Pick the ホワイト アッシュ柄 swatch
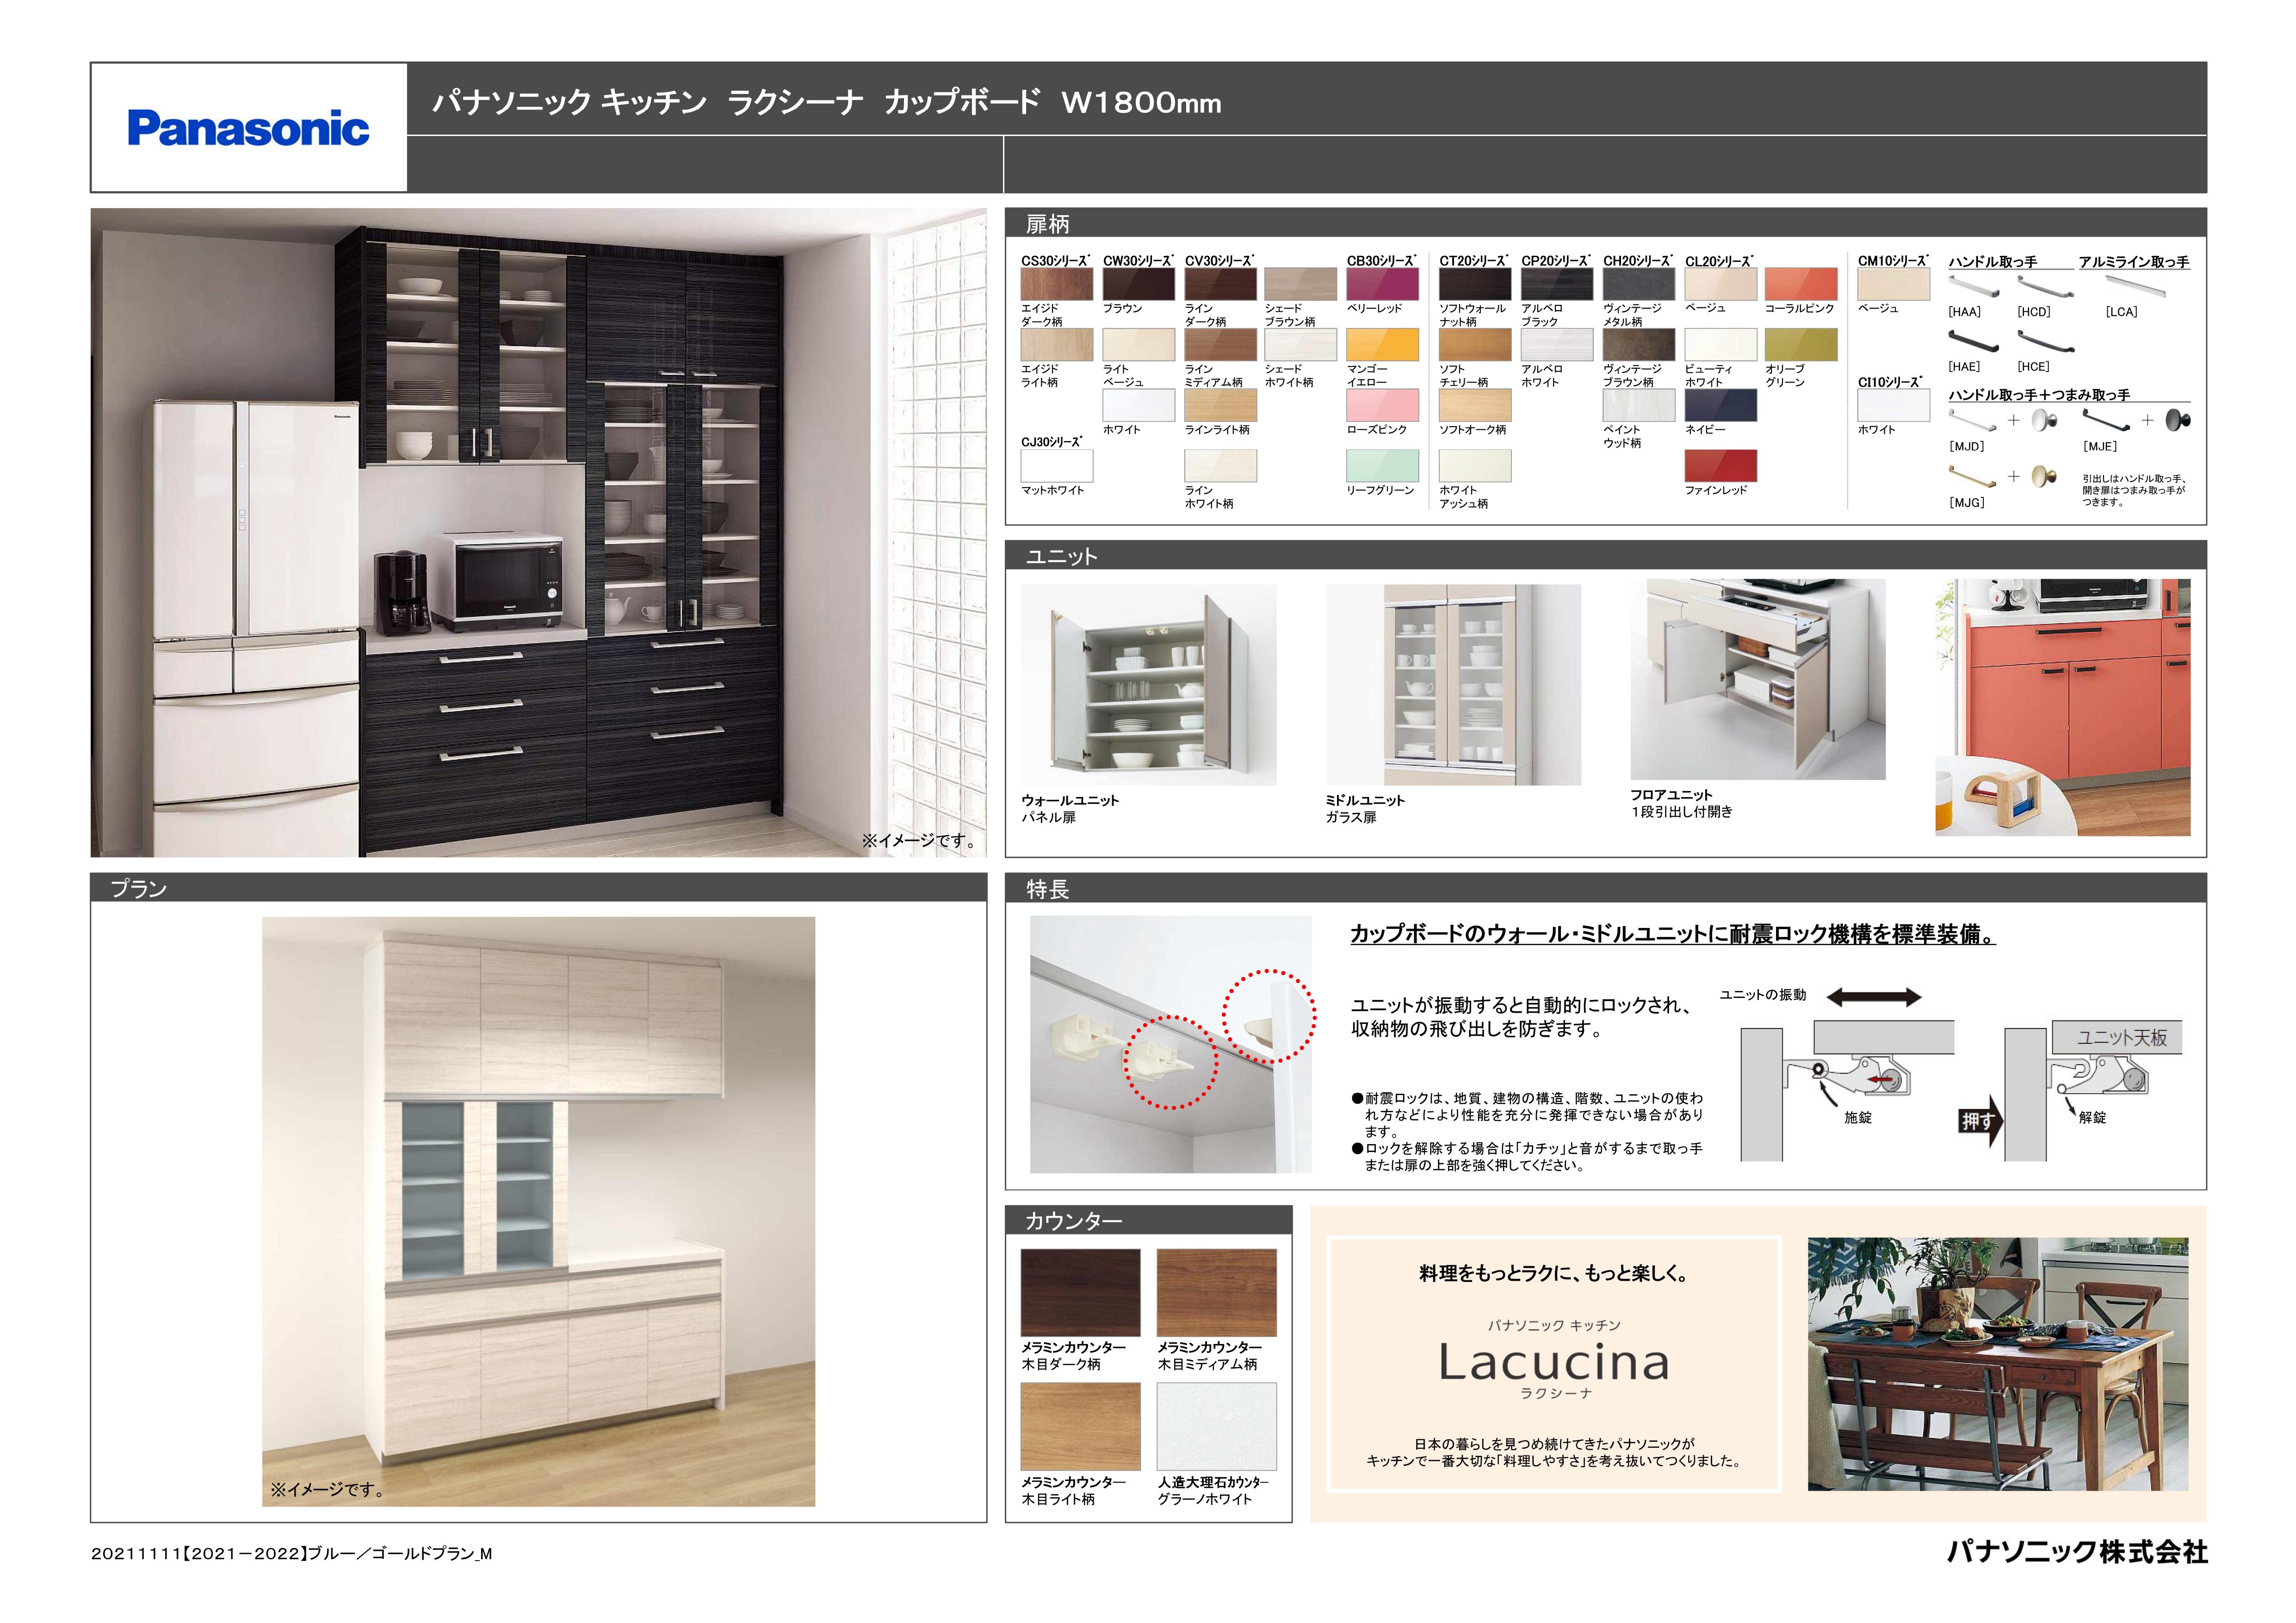 (x=1475, y=466)
